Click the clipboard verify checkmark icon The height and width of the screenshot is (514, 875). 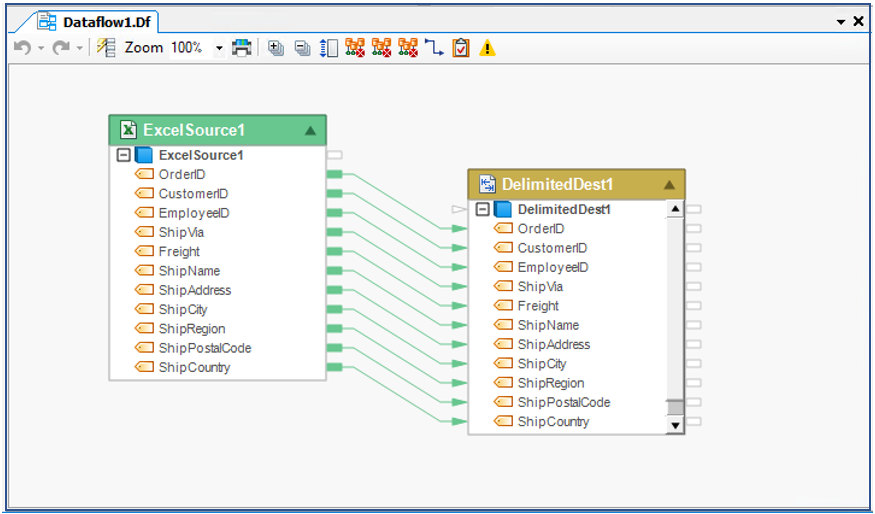point(460,48)
